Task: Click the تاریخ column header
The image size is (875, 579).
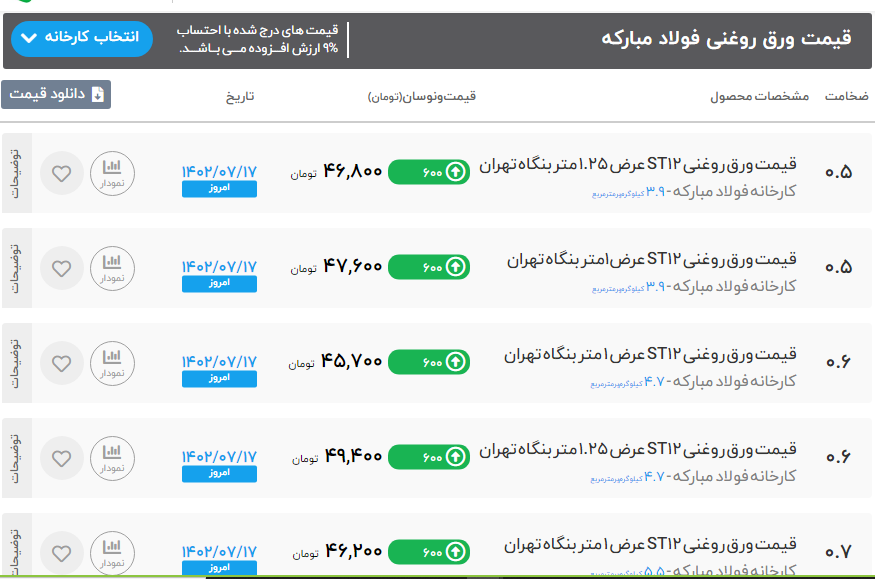Action: (239, 96)
